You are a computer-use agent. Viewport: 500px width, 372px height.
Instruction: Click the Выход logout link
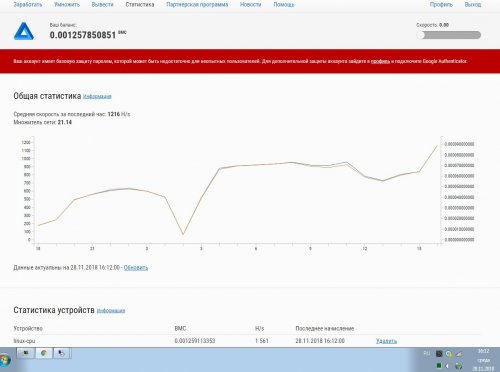[473, 5]
